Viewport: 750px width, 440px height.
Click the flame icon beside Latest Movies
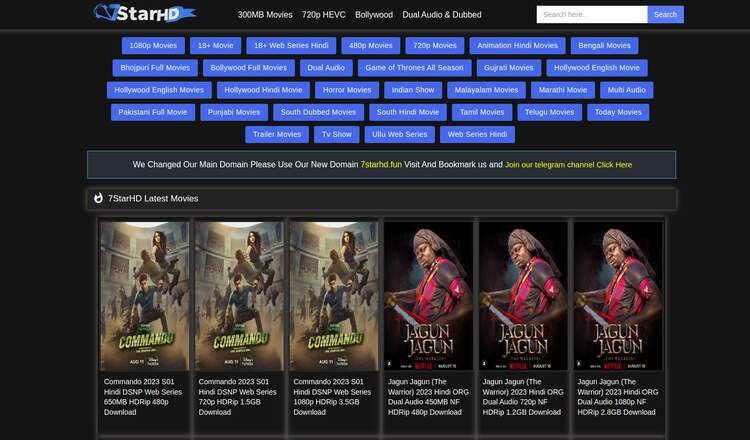tap(98, 198)
